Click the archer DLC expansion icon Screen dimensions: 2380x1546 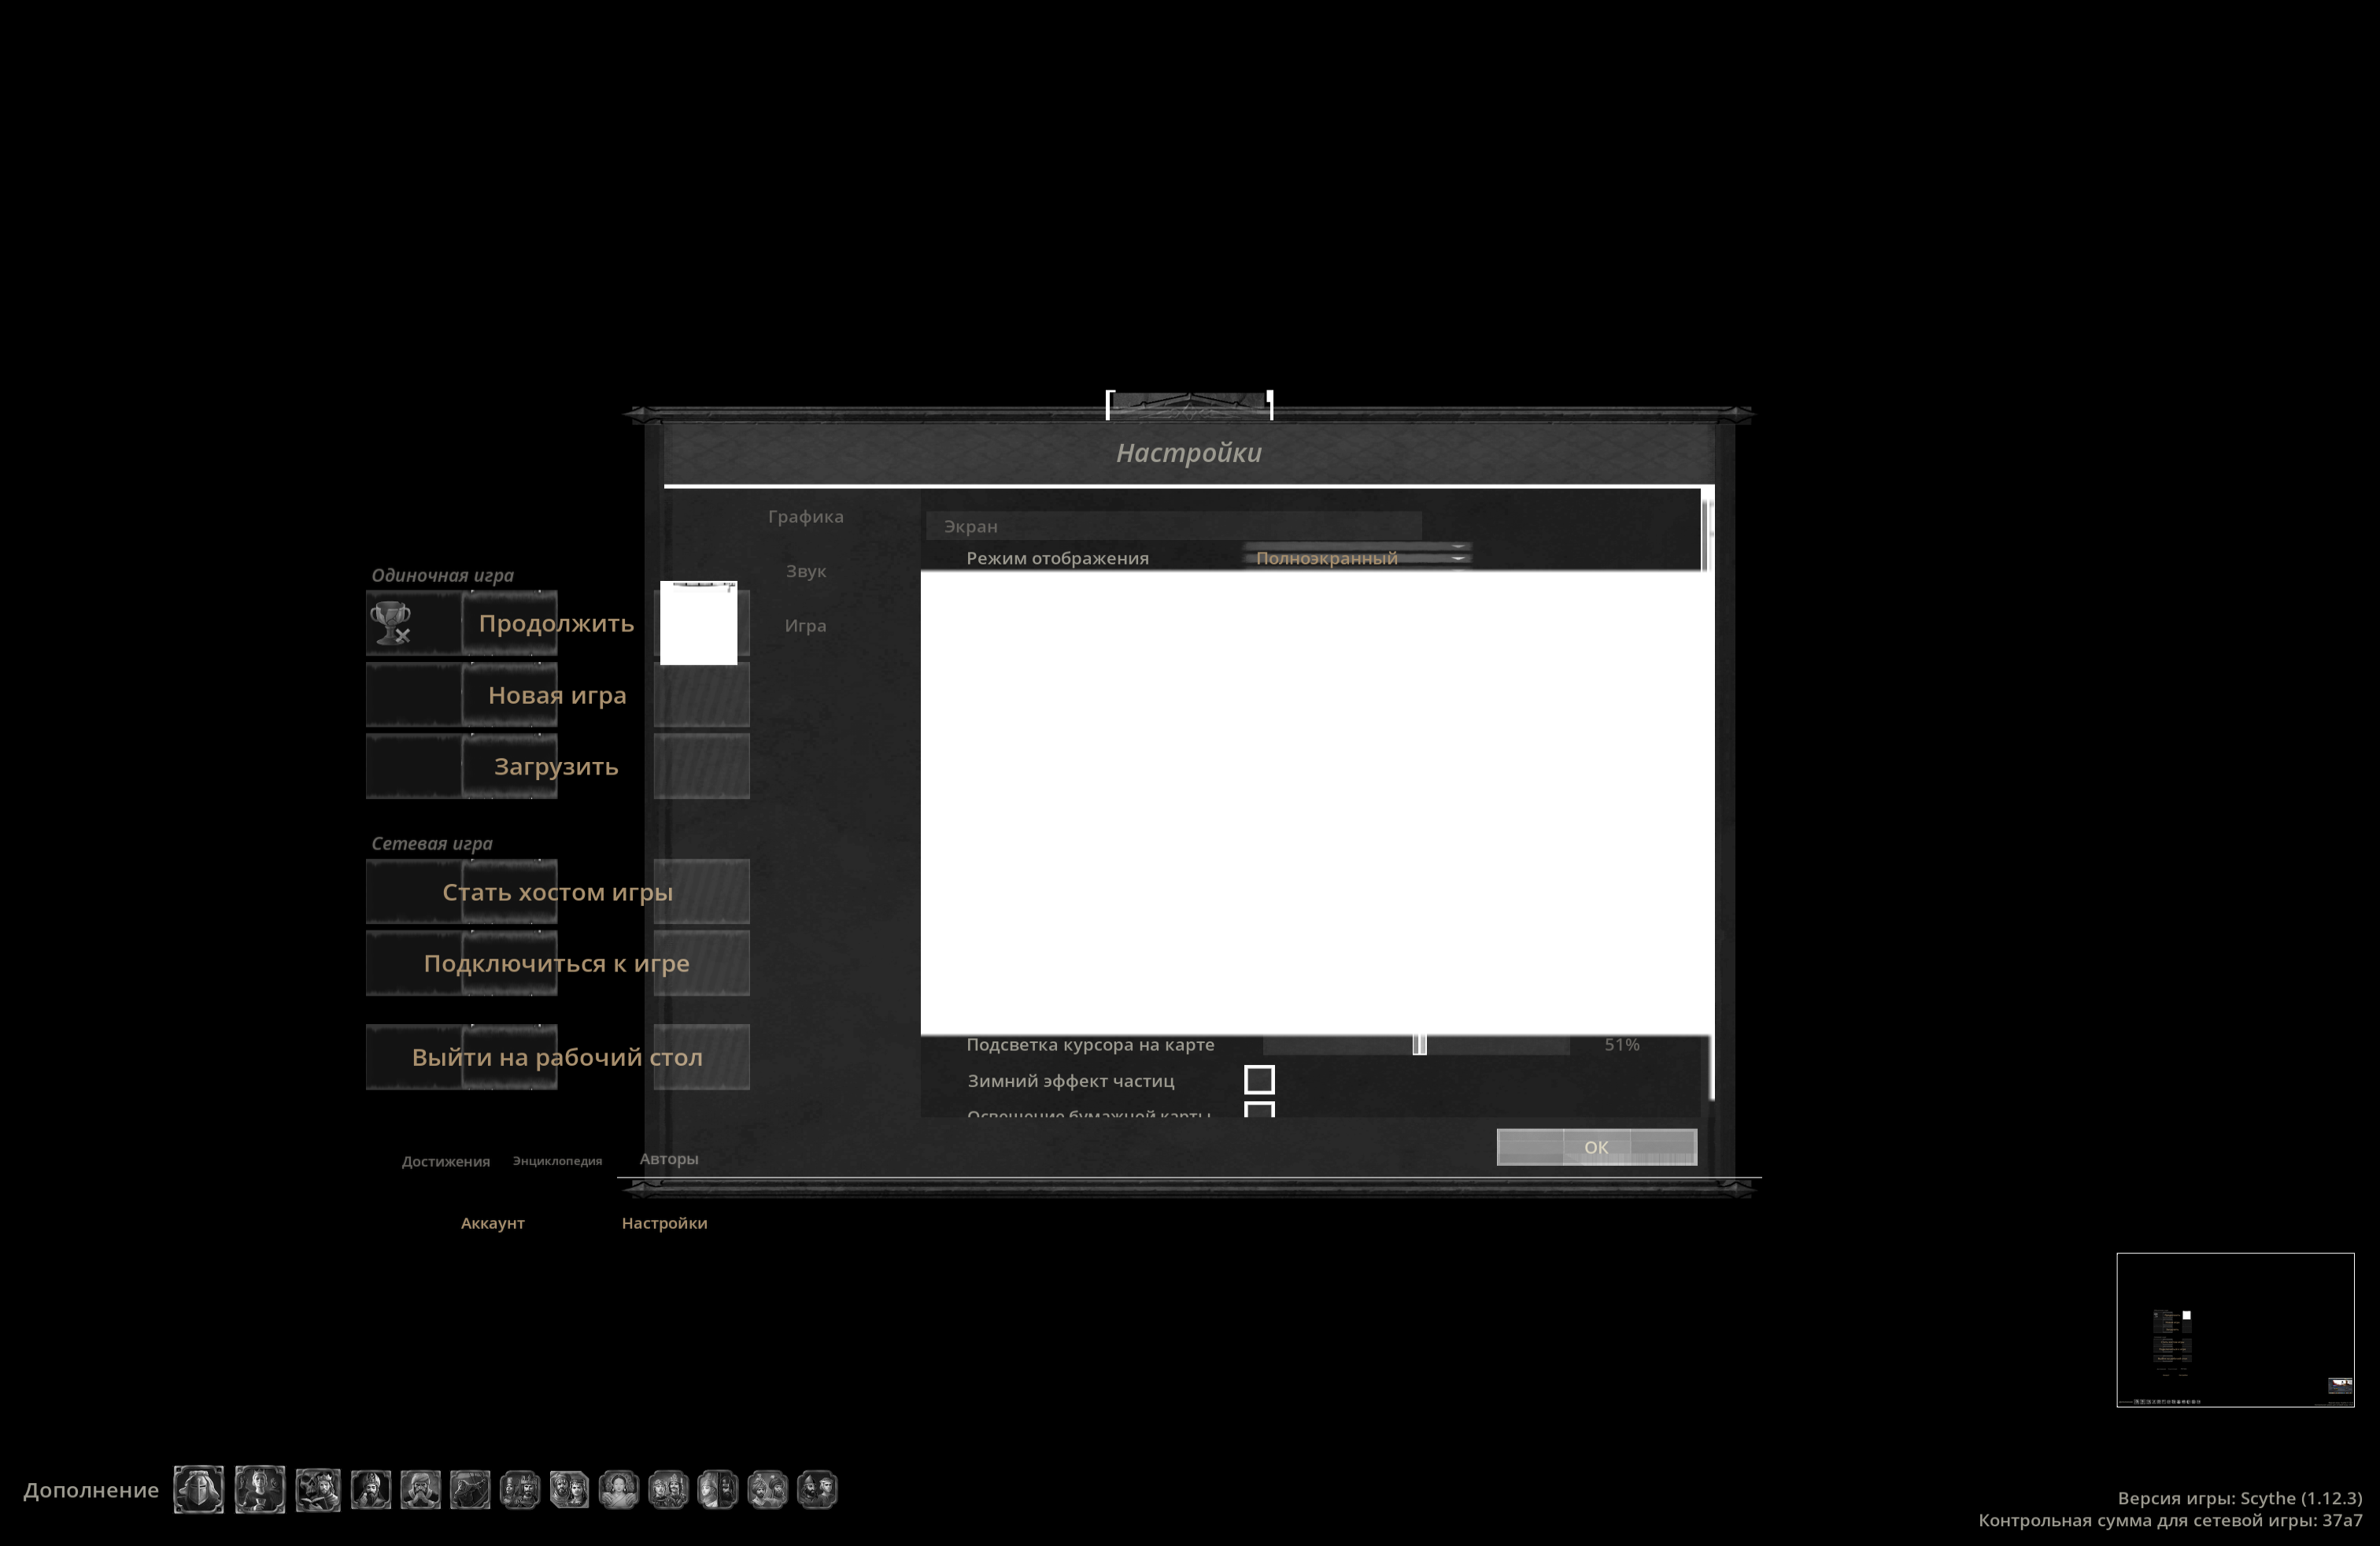click(472, 1490)
